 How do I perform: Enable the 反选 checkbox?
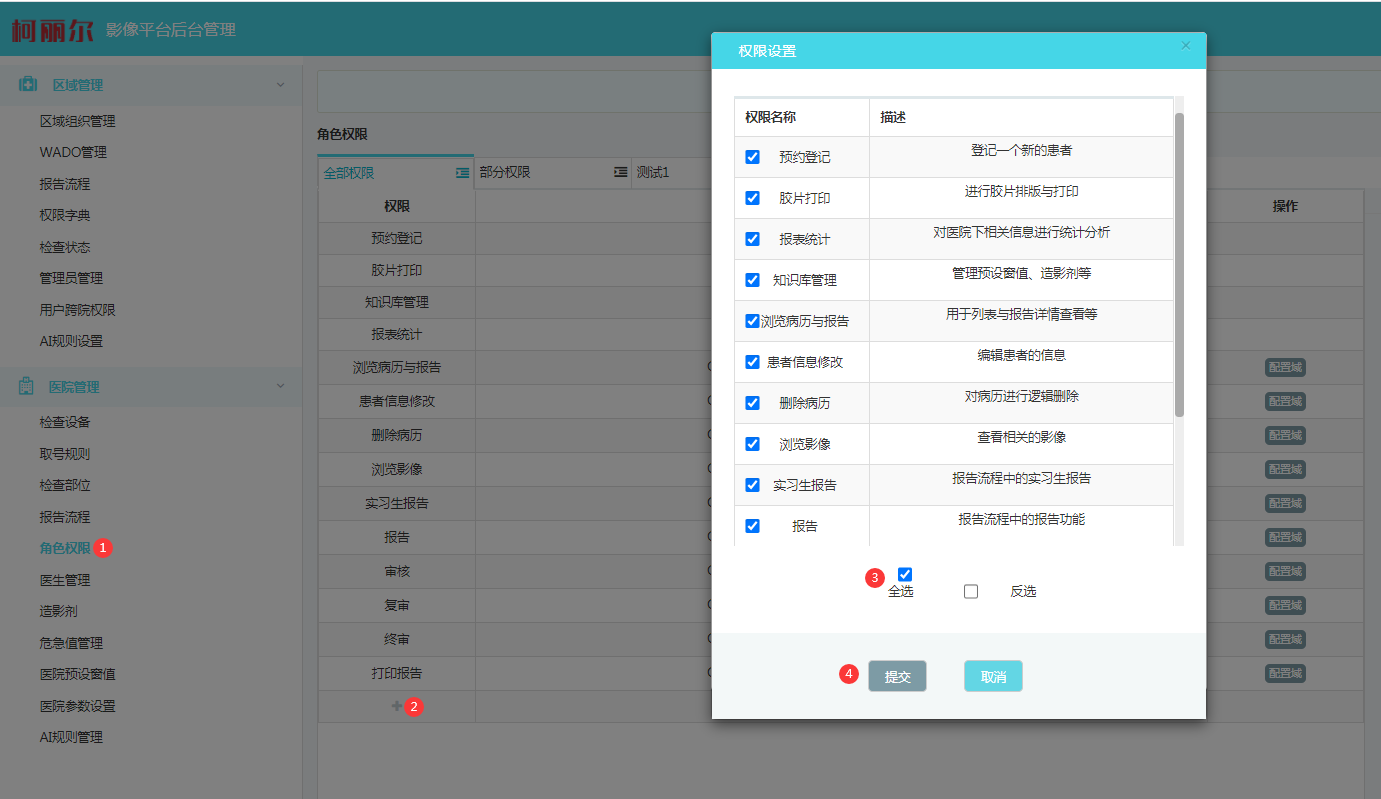(x=971, y=591)
